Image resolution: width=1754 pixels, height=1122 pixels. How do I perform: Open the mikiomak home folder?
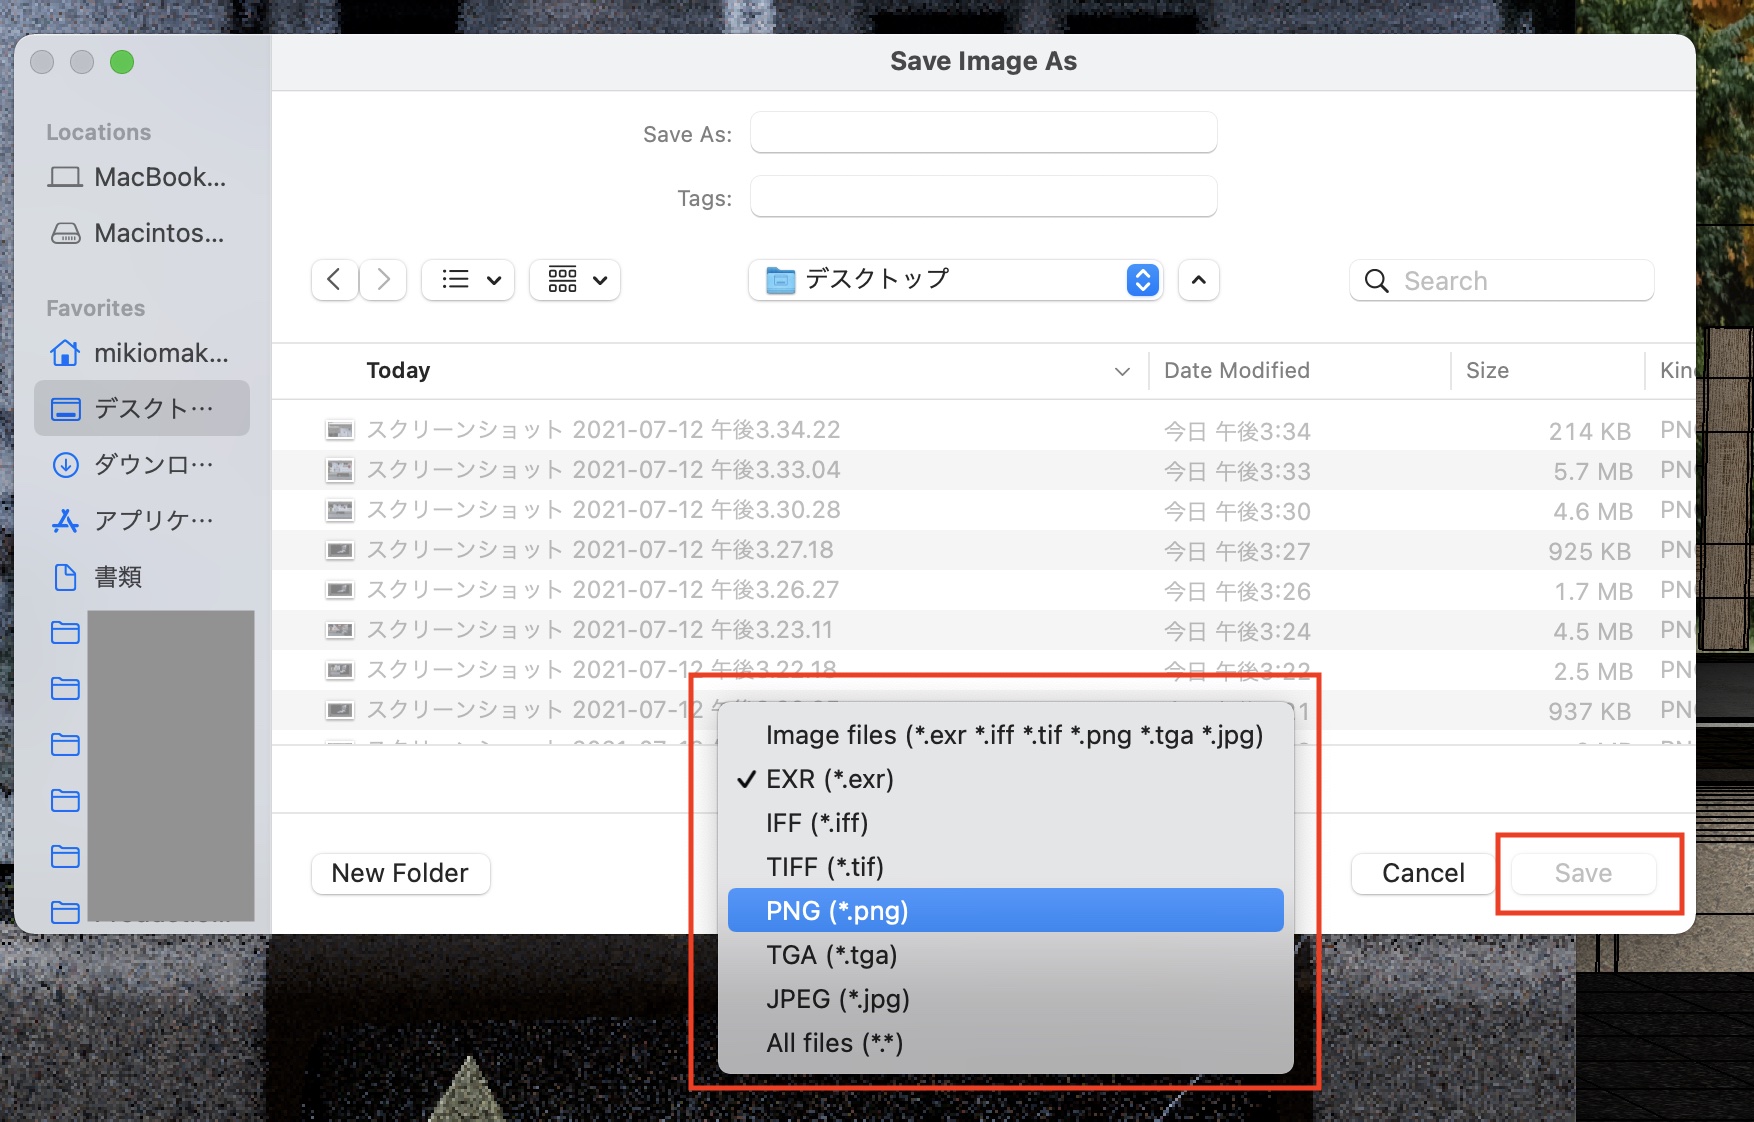[x=140, y=353]
